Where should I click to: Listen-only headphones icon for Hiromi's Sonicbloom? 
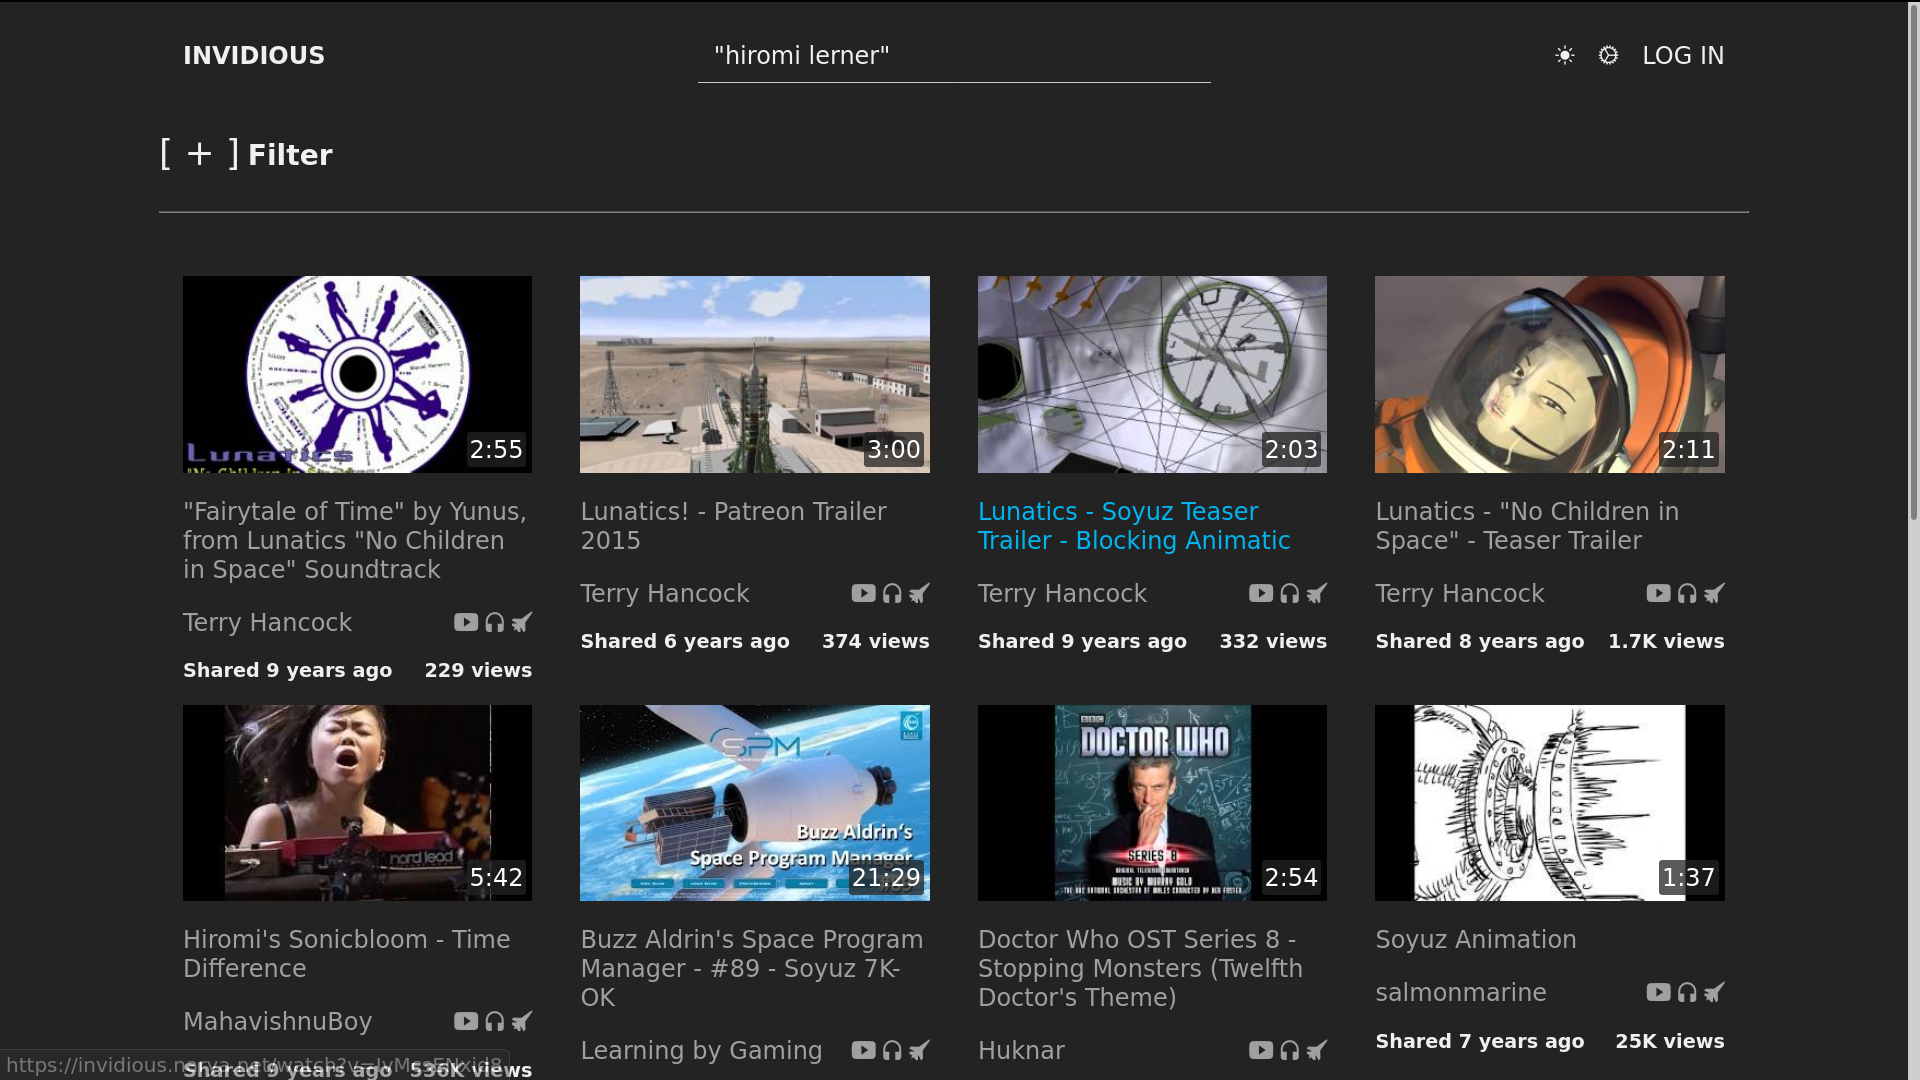coord(495,1021)
